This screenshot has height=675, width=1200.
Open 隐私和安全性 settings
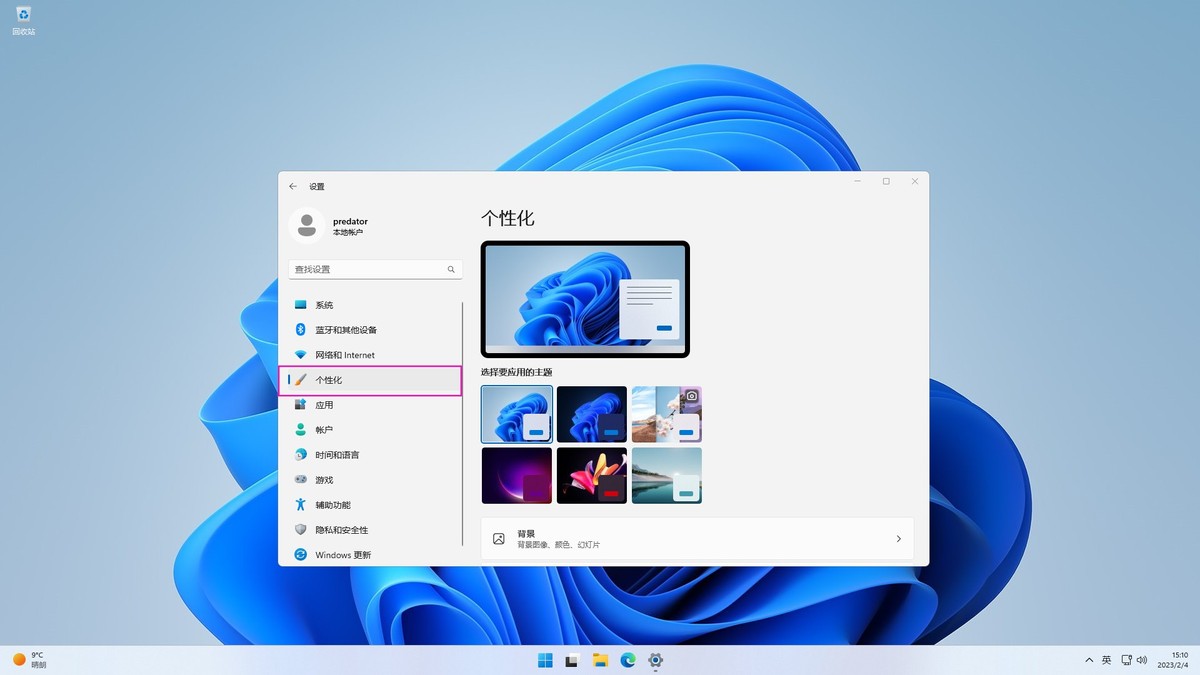point(340,529)
